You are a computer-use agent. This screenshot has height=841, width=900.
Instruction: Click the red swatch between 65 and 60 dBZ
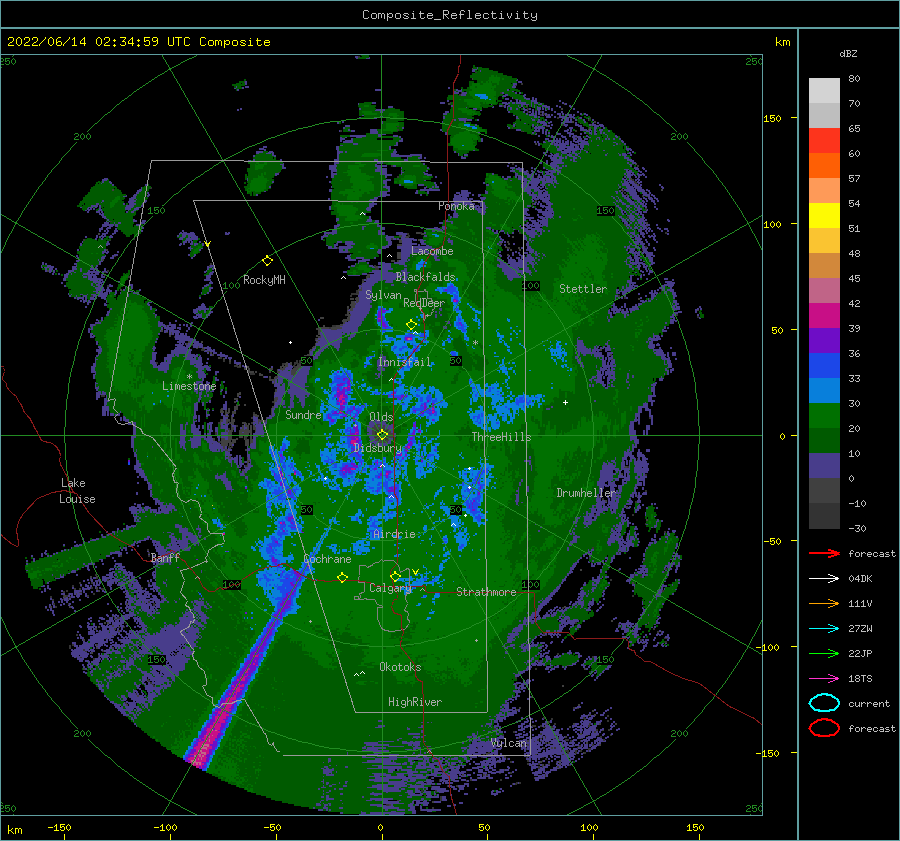pyautogui.click(x=824, y=141)
